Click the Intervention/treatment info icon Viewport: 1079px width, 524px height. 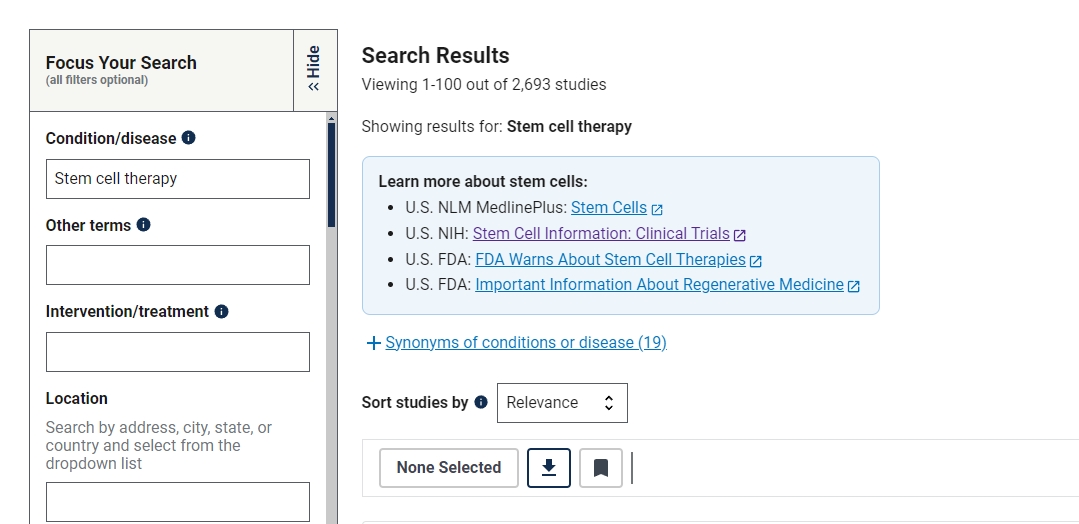(222, 311)
